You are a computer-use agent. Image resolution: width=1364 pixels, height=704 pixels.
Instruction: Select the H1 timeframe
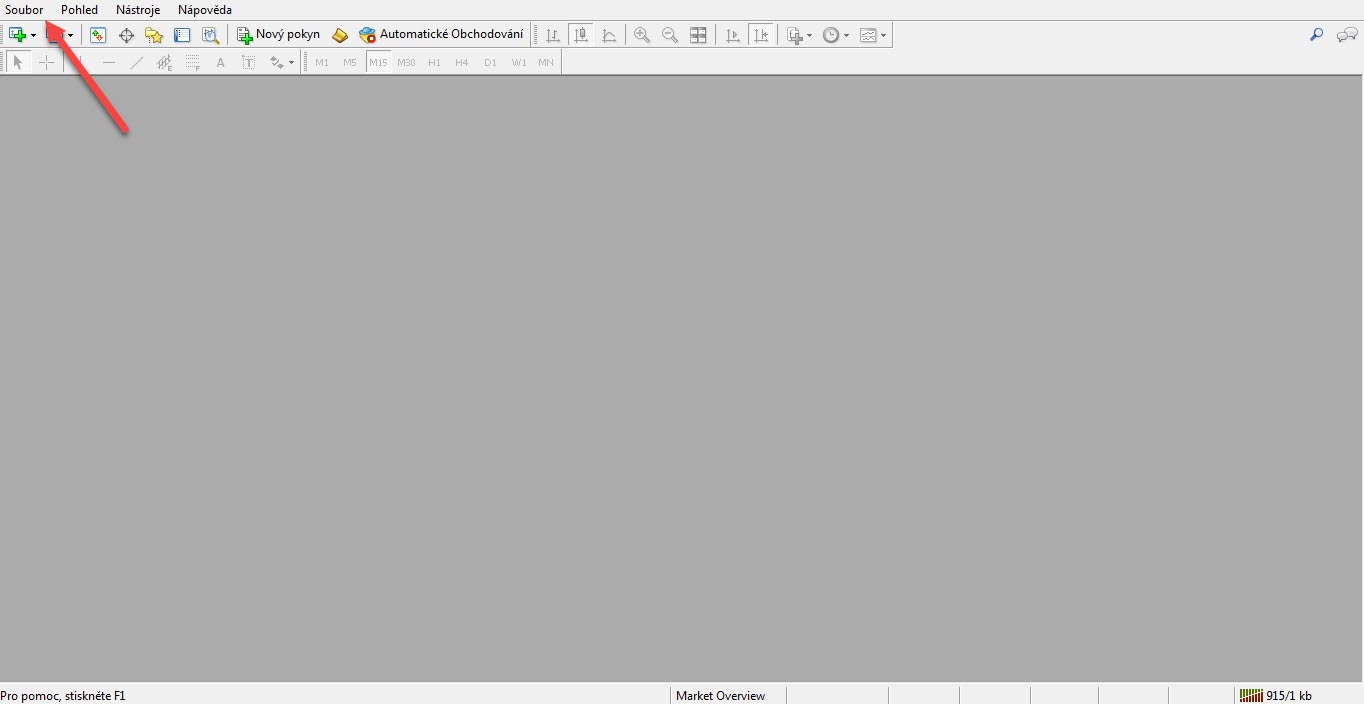434,62
